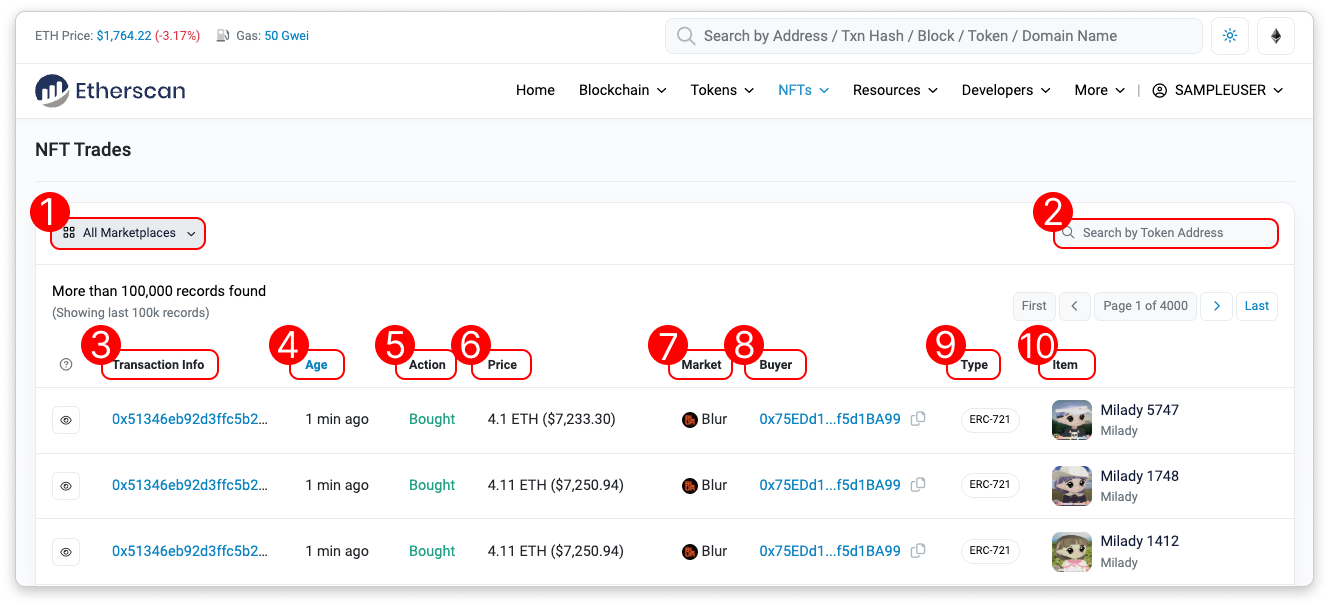Expand the Blockchain menu
The width and height of the screenshot is (1329, 606).
click(x=622, y=90)
